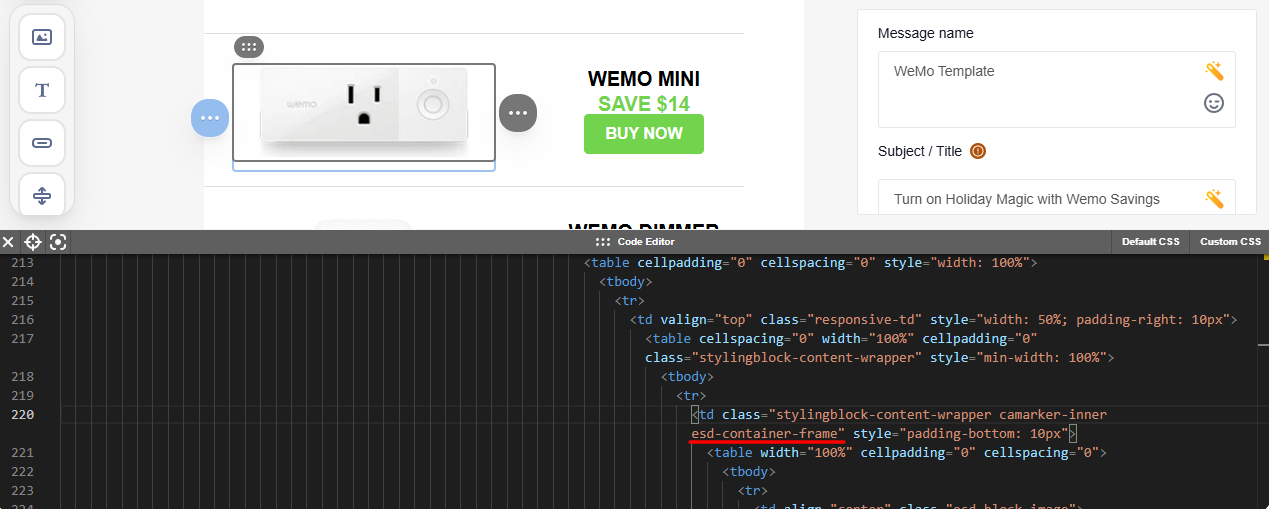Click the code on line 213 with table cellpadding
This screenshot has height=509, width=1269.
811,263
